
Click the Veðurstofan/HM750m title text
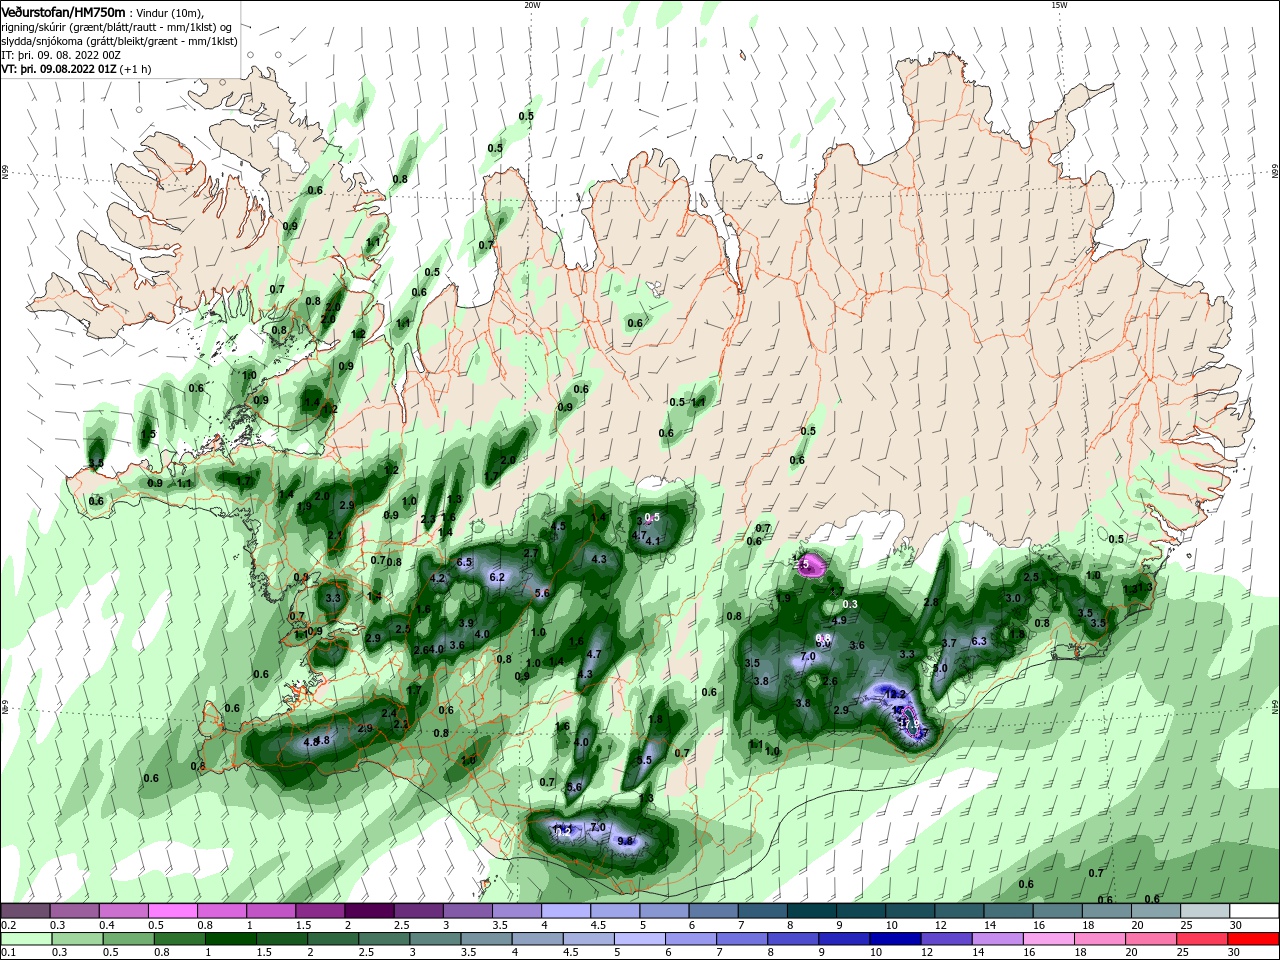pyautogui.click(x=63, y=11)
